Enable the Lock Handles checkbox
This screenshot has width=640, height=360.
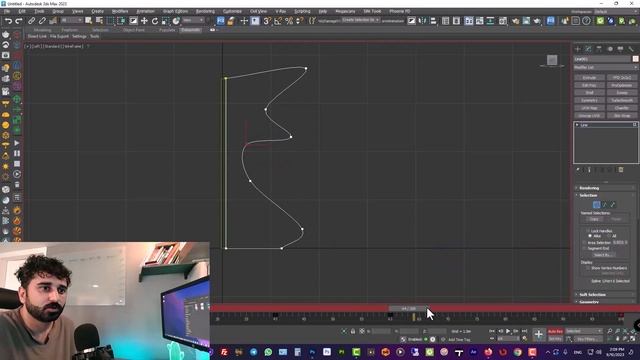(x=588, y=231)
